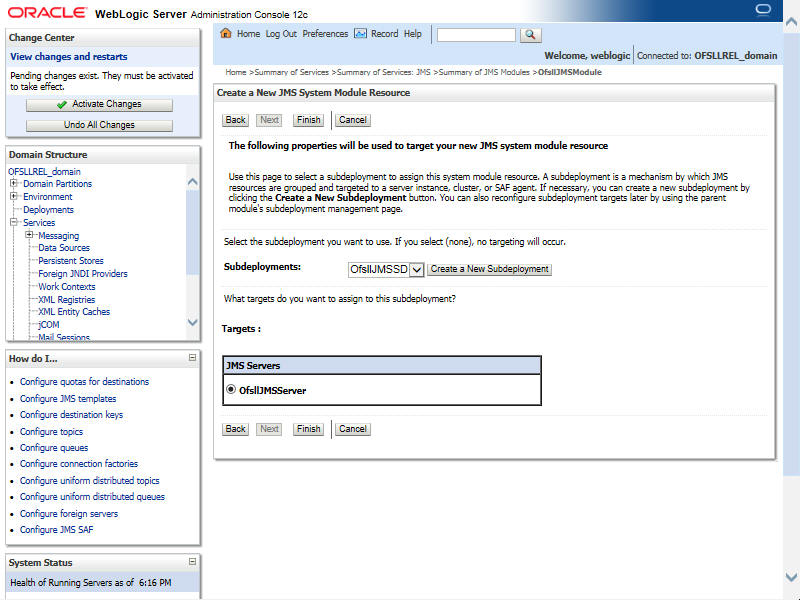Click the bottom Cancel button
Image resolution: width=800 pixels, height=600 pixels.
point(353,429)
